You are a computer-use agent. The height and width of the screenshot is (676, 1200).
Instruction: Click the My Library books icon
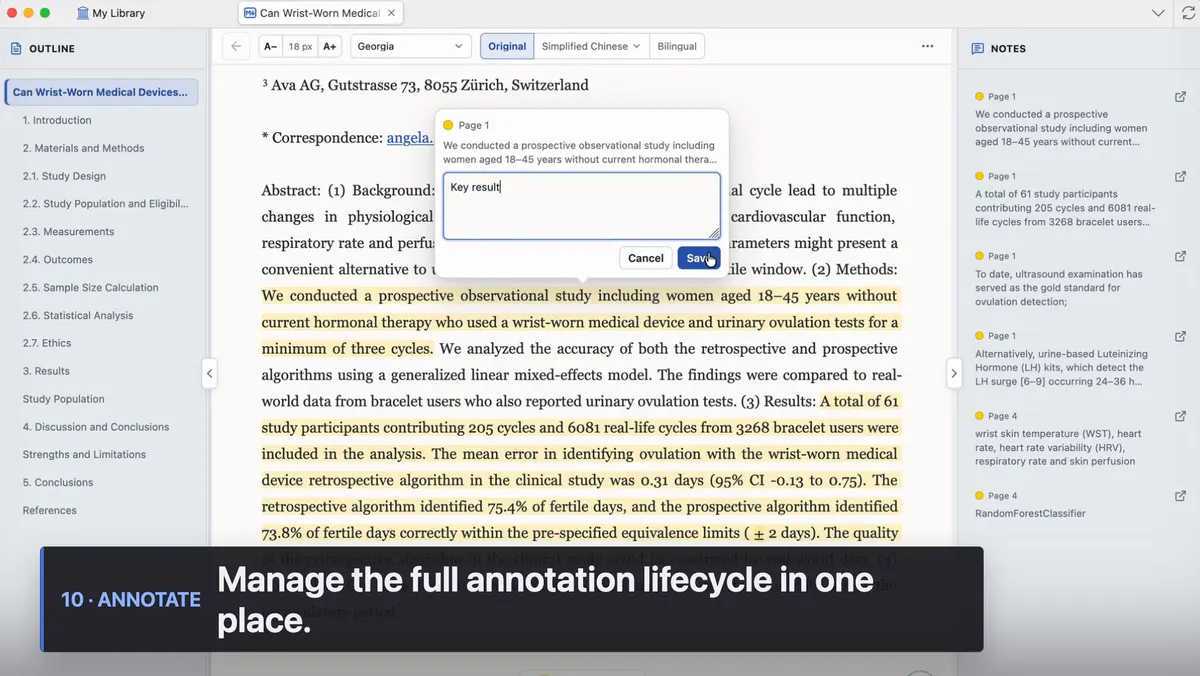[x=82, y=13]
